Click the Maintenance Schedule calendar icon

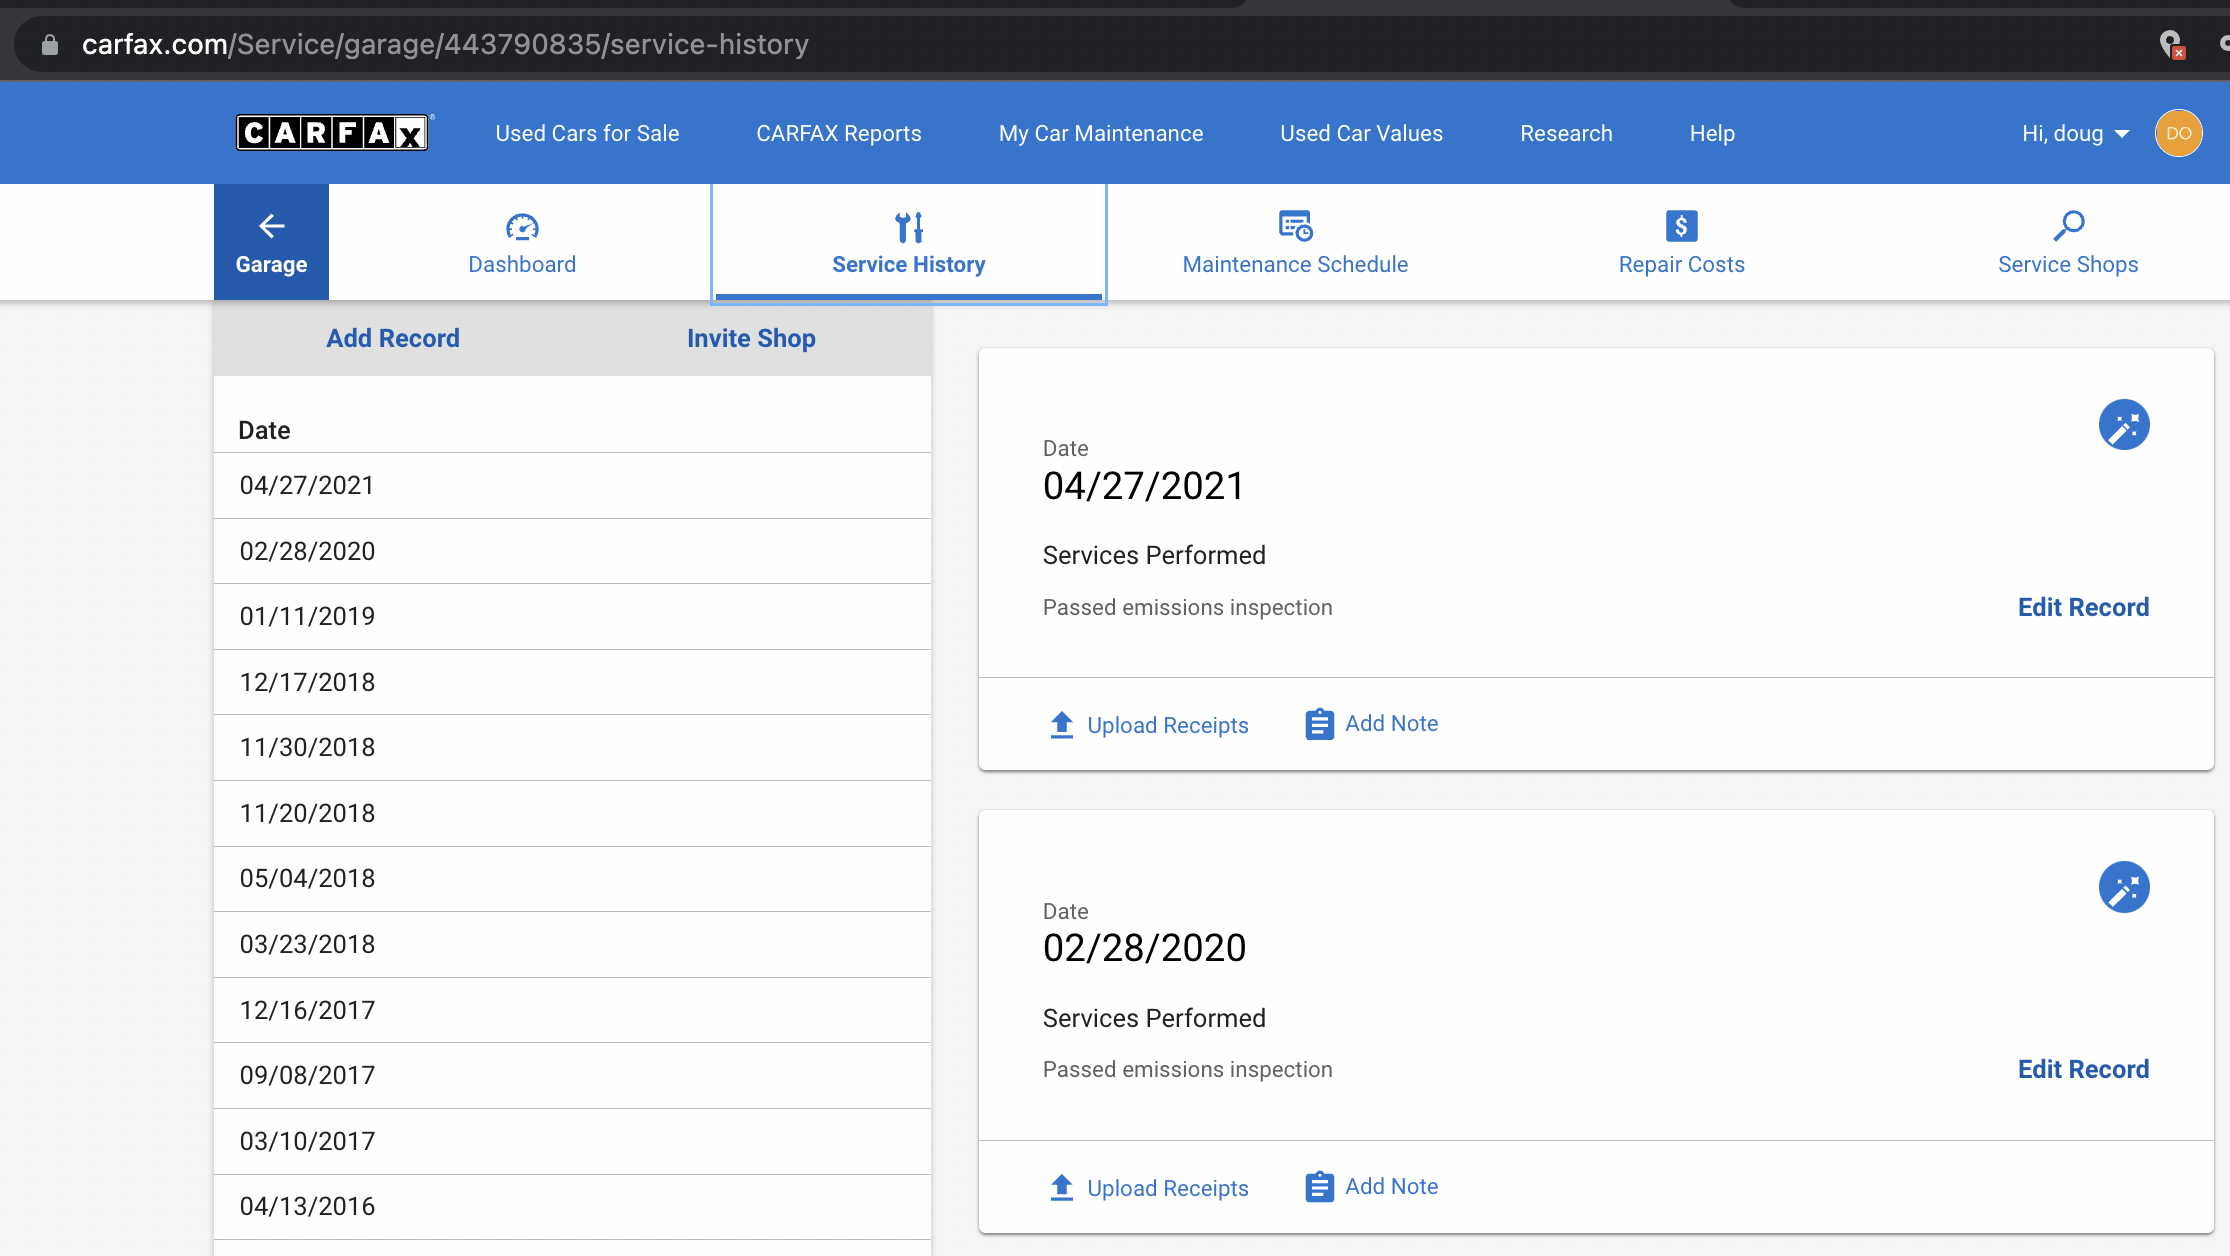(1296, 226)
